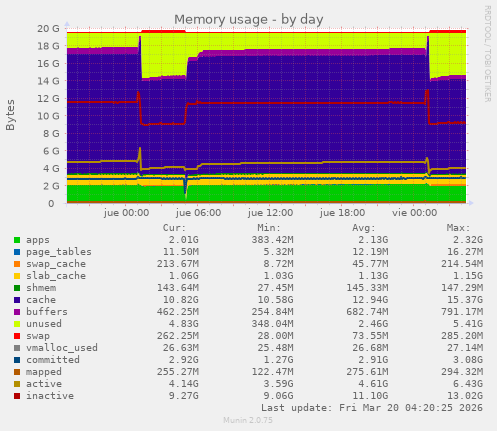
Task: Click the 'jue 12:00' x-axis label
Action: (x=270, y=213)
